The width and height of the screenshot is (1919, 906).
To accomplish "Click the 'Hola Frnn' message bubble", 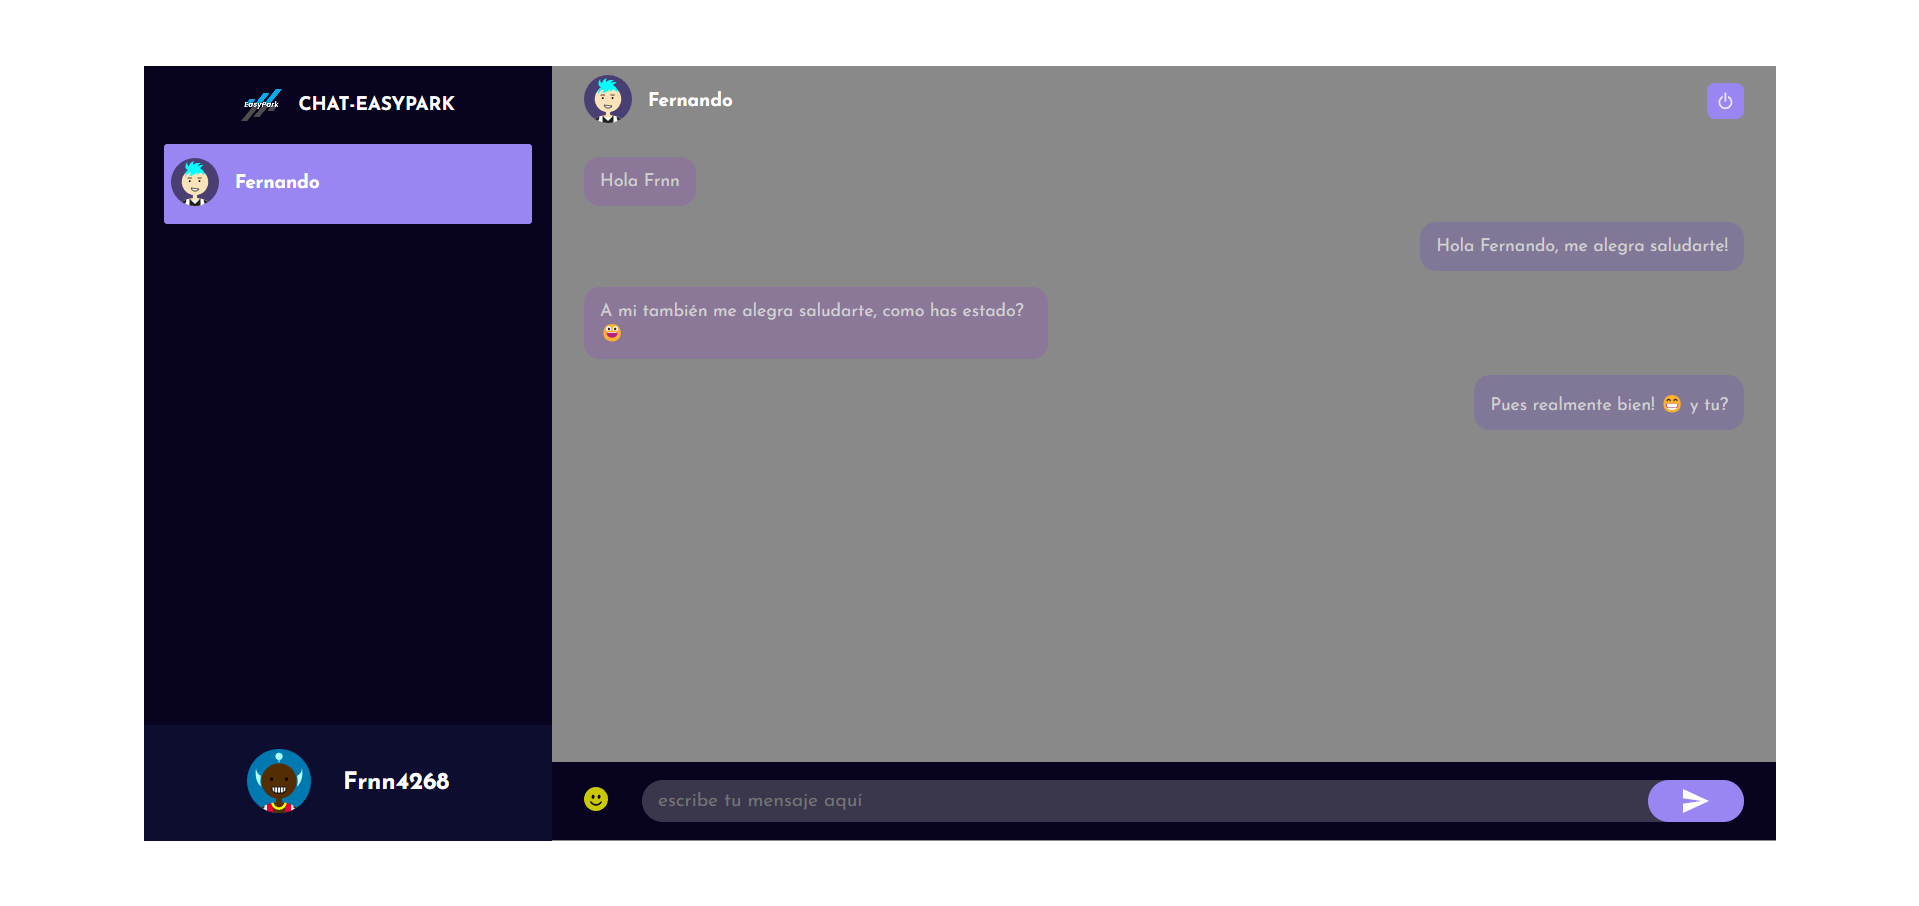I will coord(640,181).
